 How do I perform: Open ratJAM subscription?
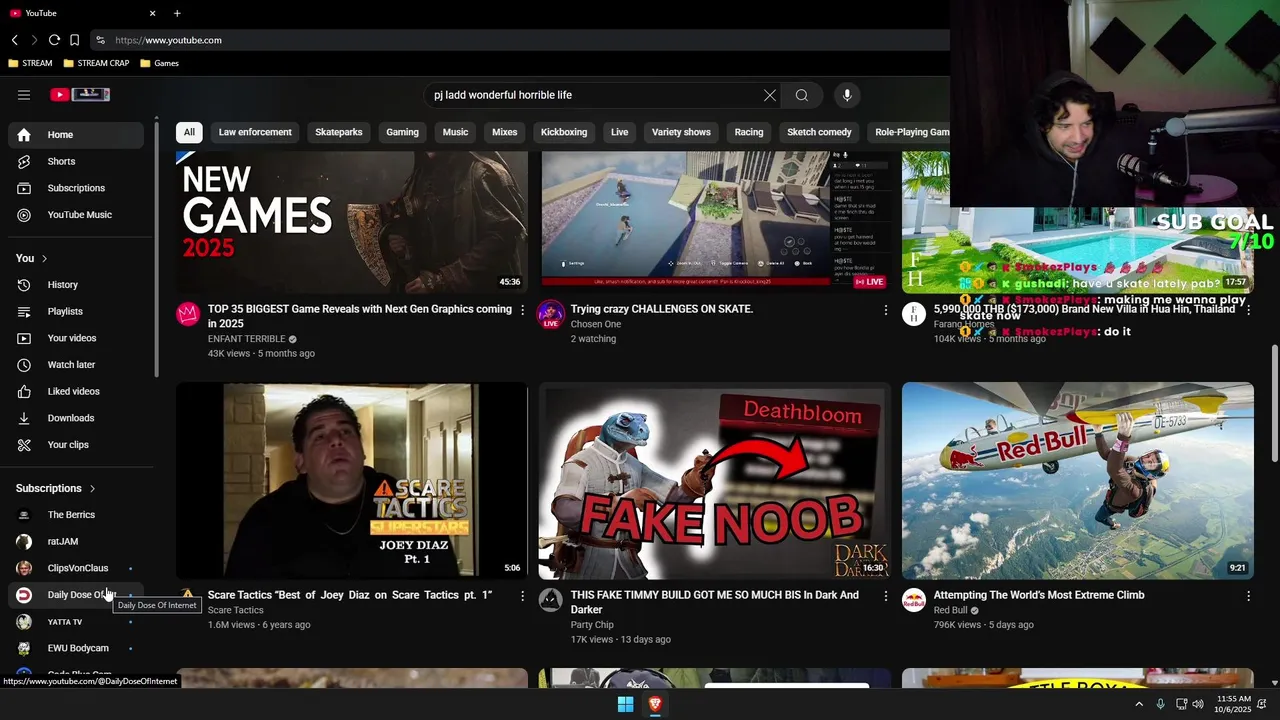(x=76, y=542)
